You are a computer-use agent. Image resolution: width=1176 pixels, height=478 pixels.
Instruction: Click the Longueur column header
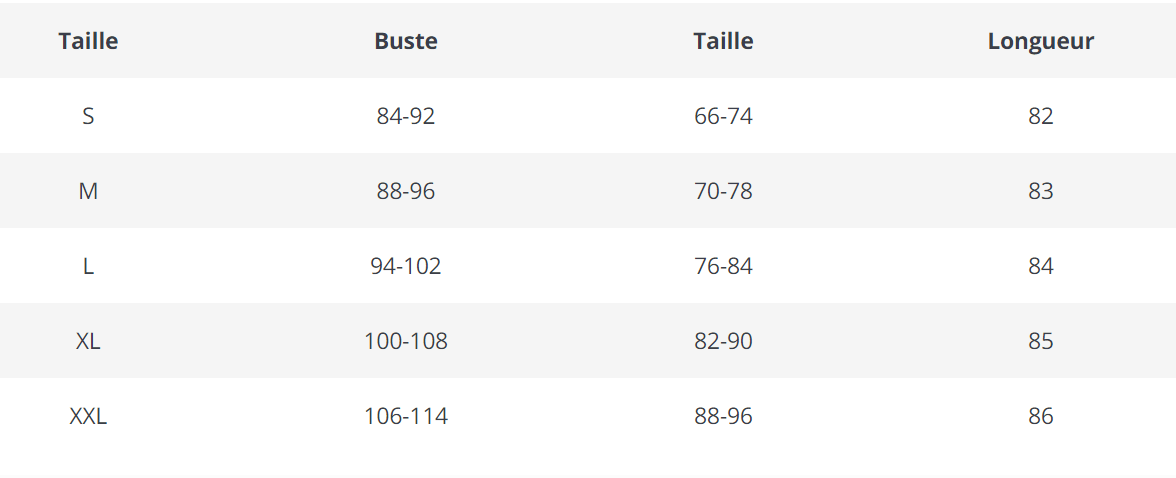1041,41
